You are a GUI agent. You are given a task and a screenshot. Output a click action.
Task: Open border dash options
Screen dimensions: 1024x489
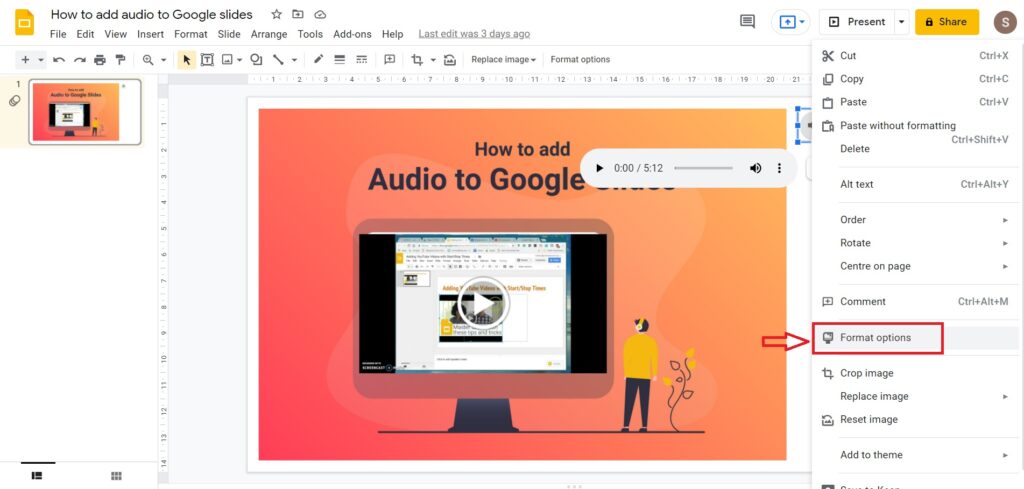click(361, 59)
